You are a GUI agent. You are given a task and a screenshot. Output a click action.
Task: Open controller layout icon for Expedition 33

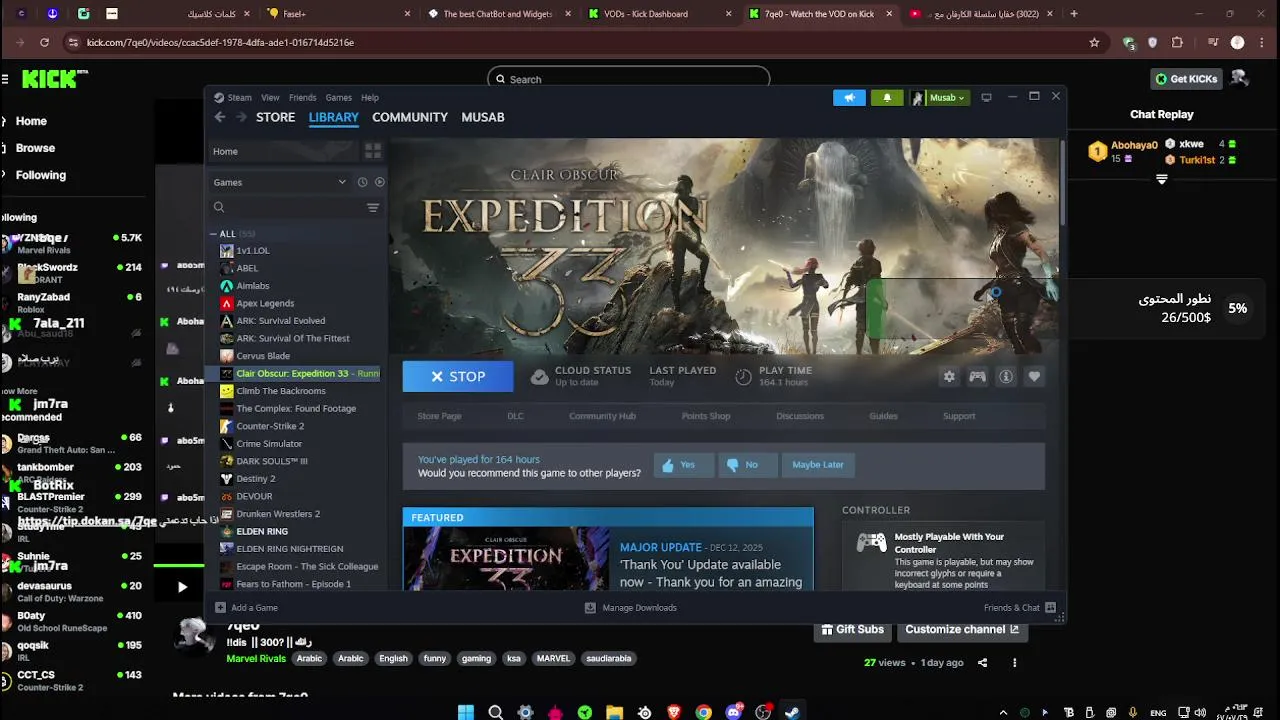tap(977, 376)
